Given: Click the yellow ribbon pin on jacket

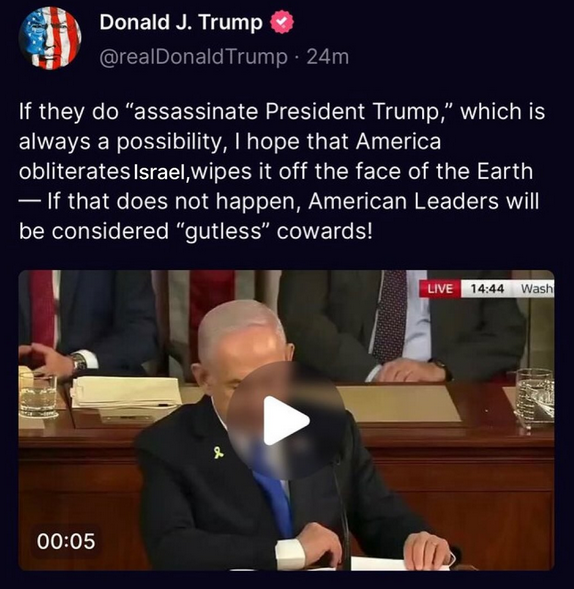Looking at the screenshot, I should pyautogui.click(x=219, y=452).
